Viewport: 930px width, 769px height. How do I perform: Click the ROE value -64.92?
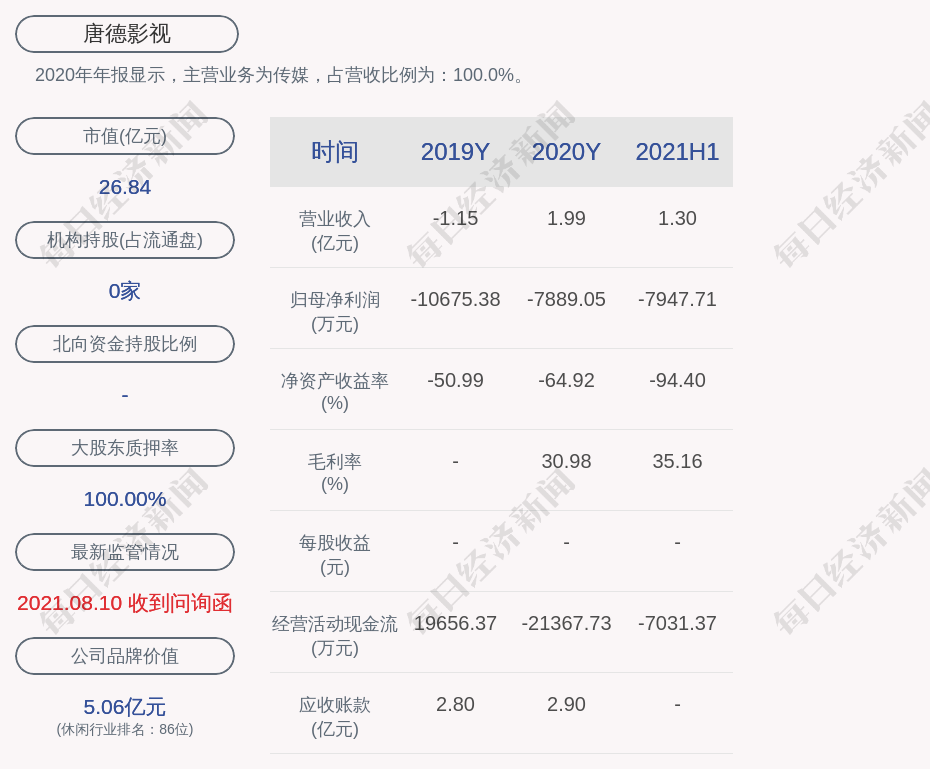coord(566,380)
